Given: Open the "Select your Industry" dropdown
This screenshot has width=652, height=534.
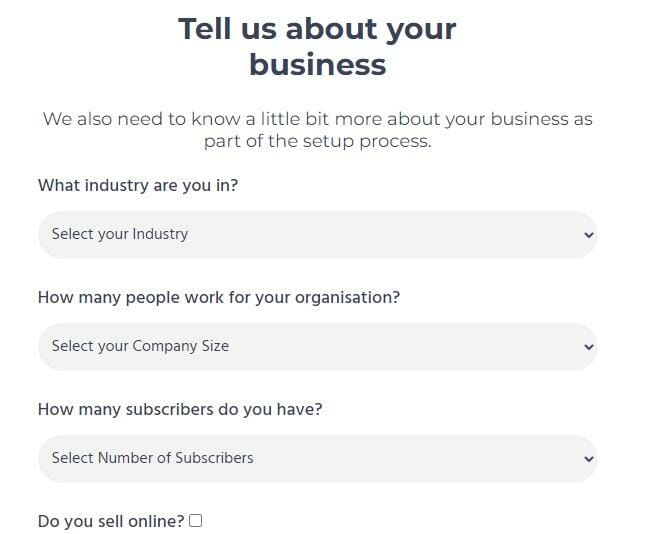Looking at the screenshot, I should coord(317,235).
